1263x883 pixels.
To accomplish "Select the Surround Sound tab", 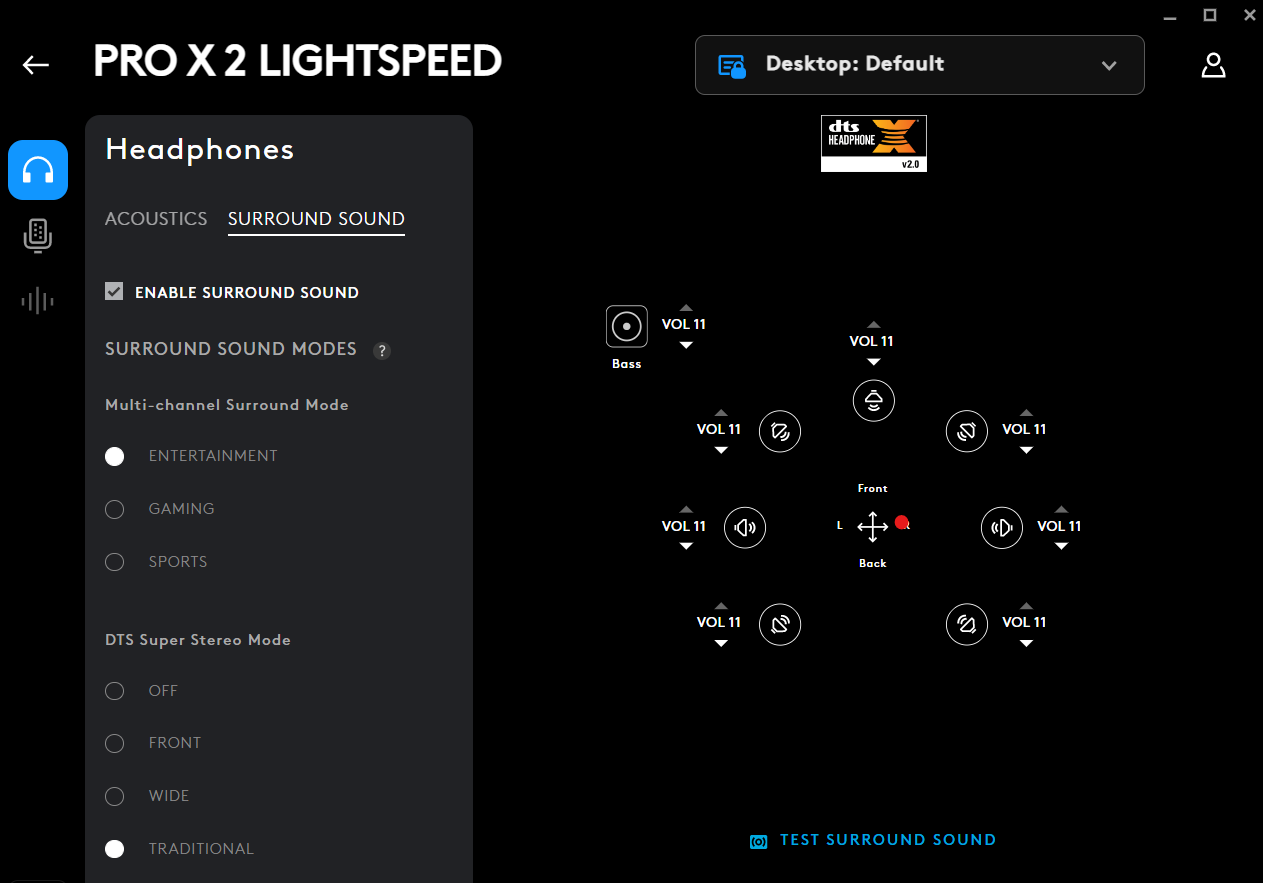I will (x=316, y=219).
